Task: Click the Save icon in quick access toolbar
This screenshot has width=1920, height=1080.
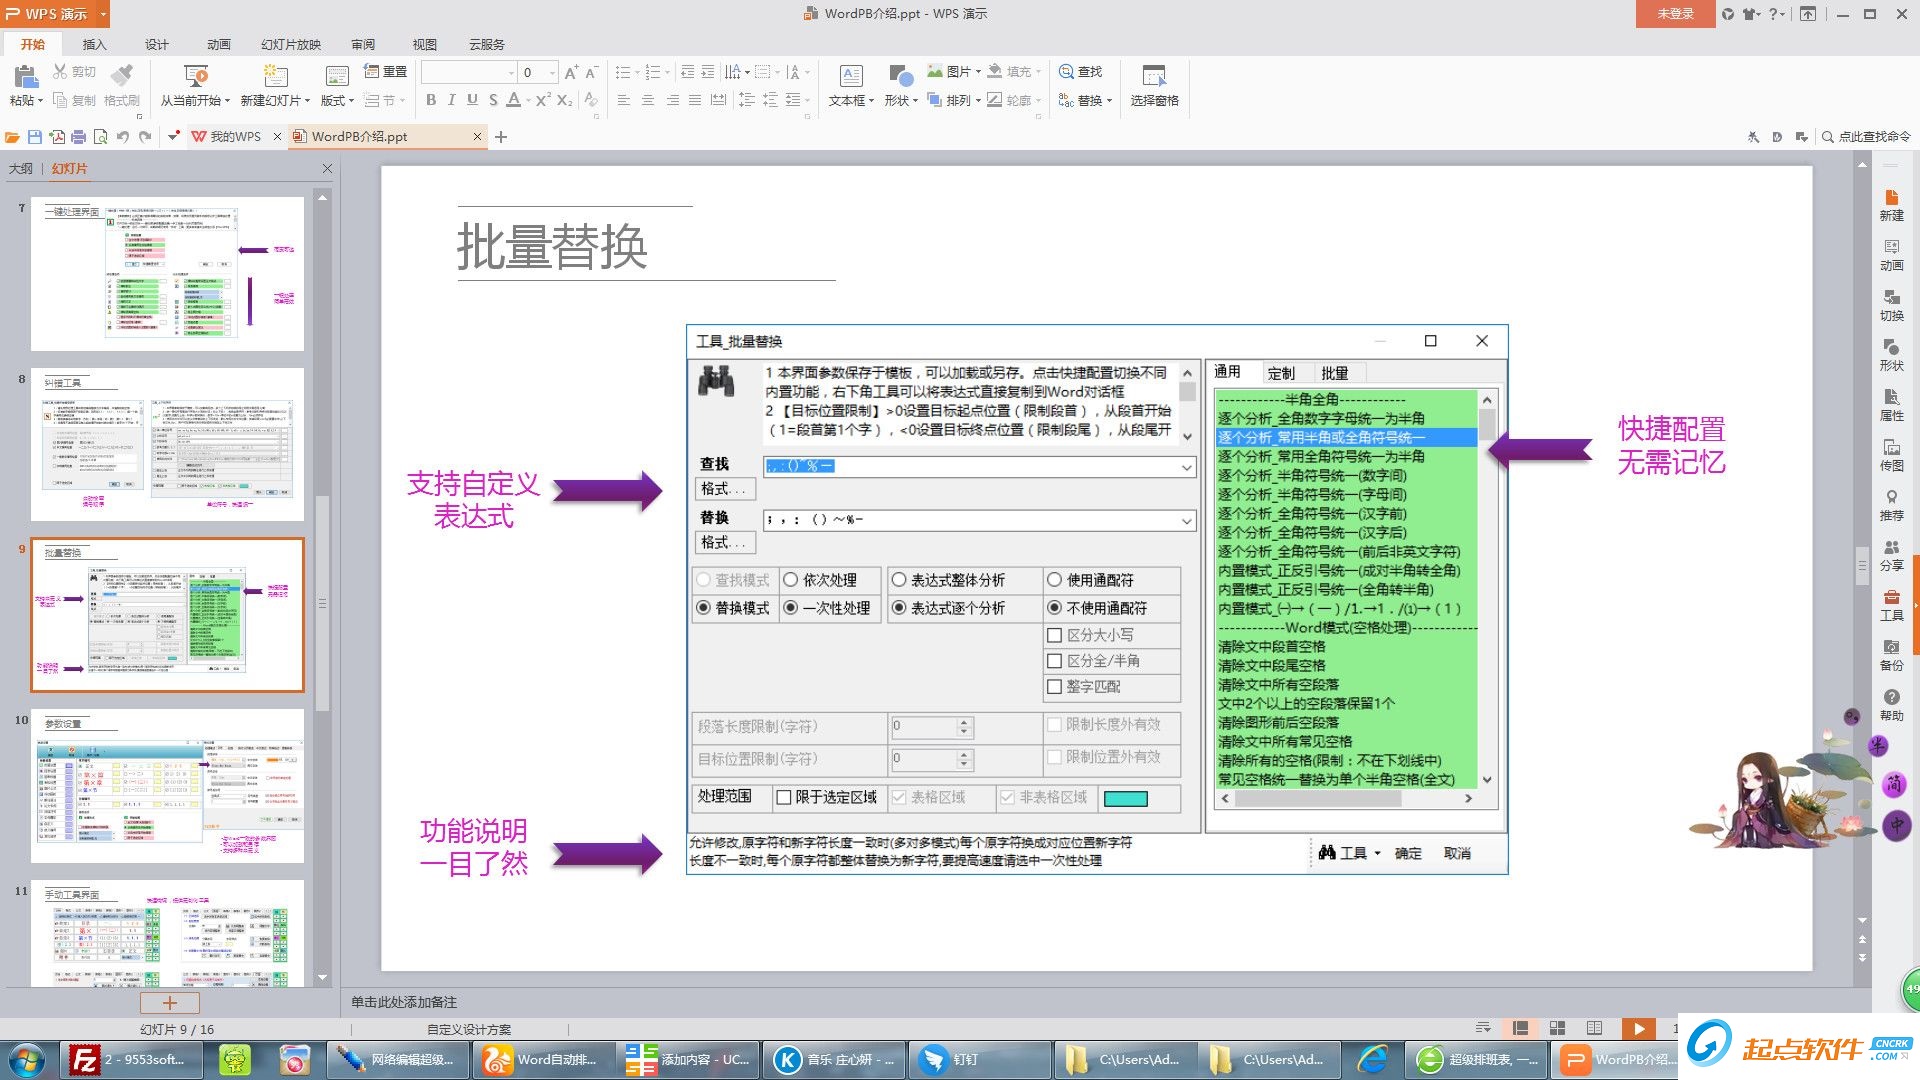Action: 35,137
